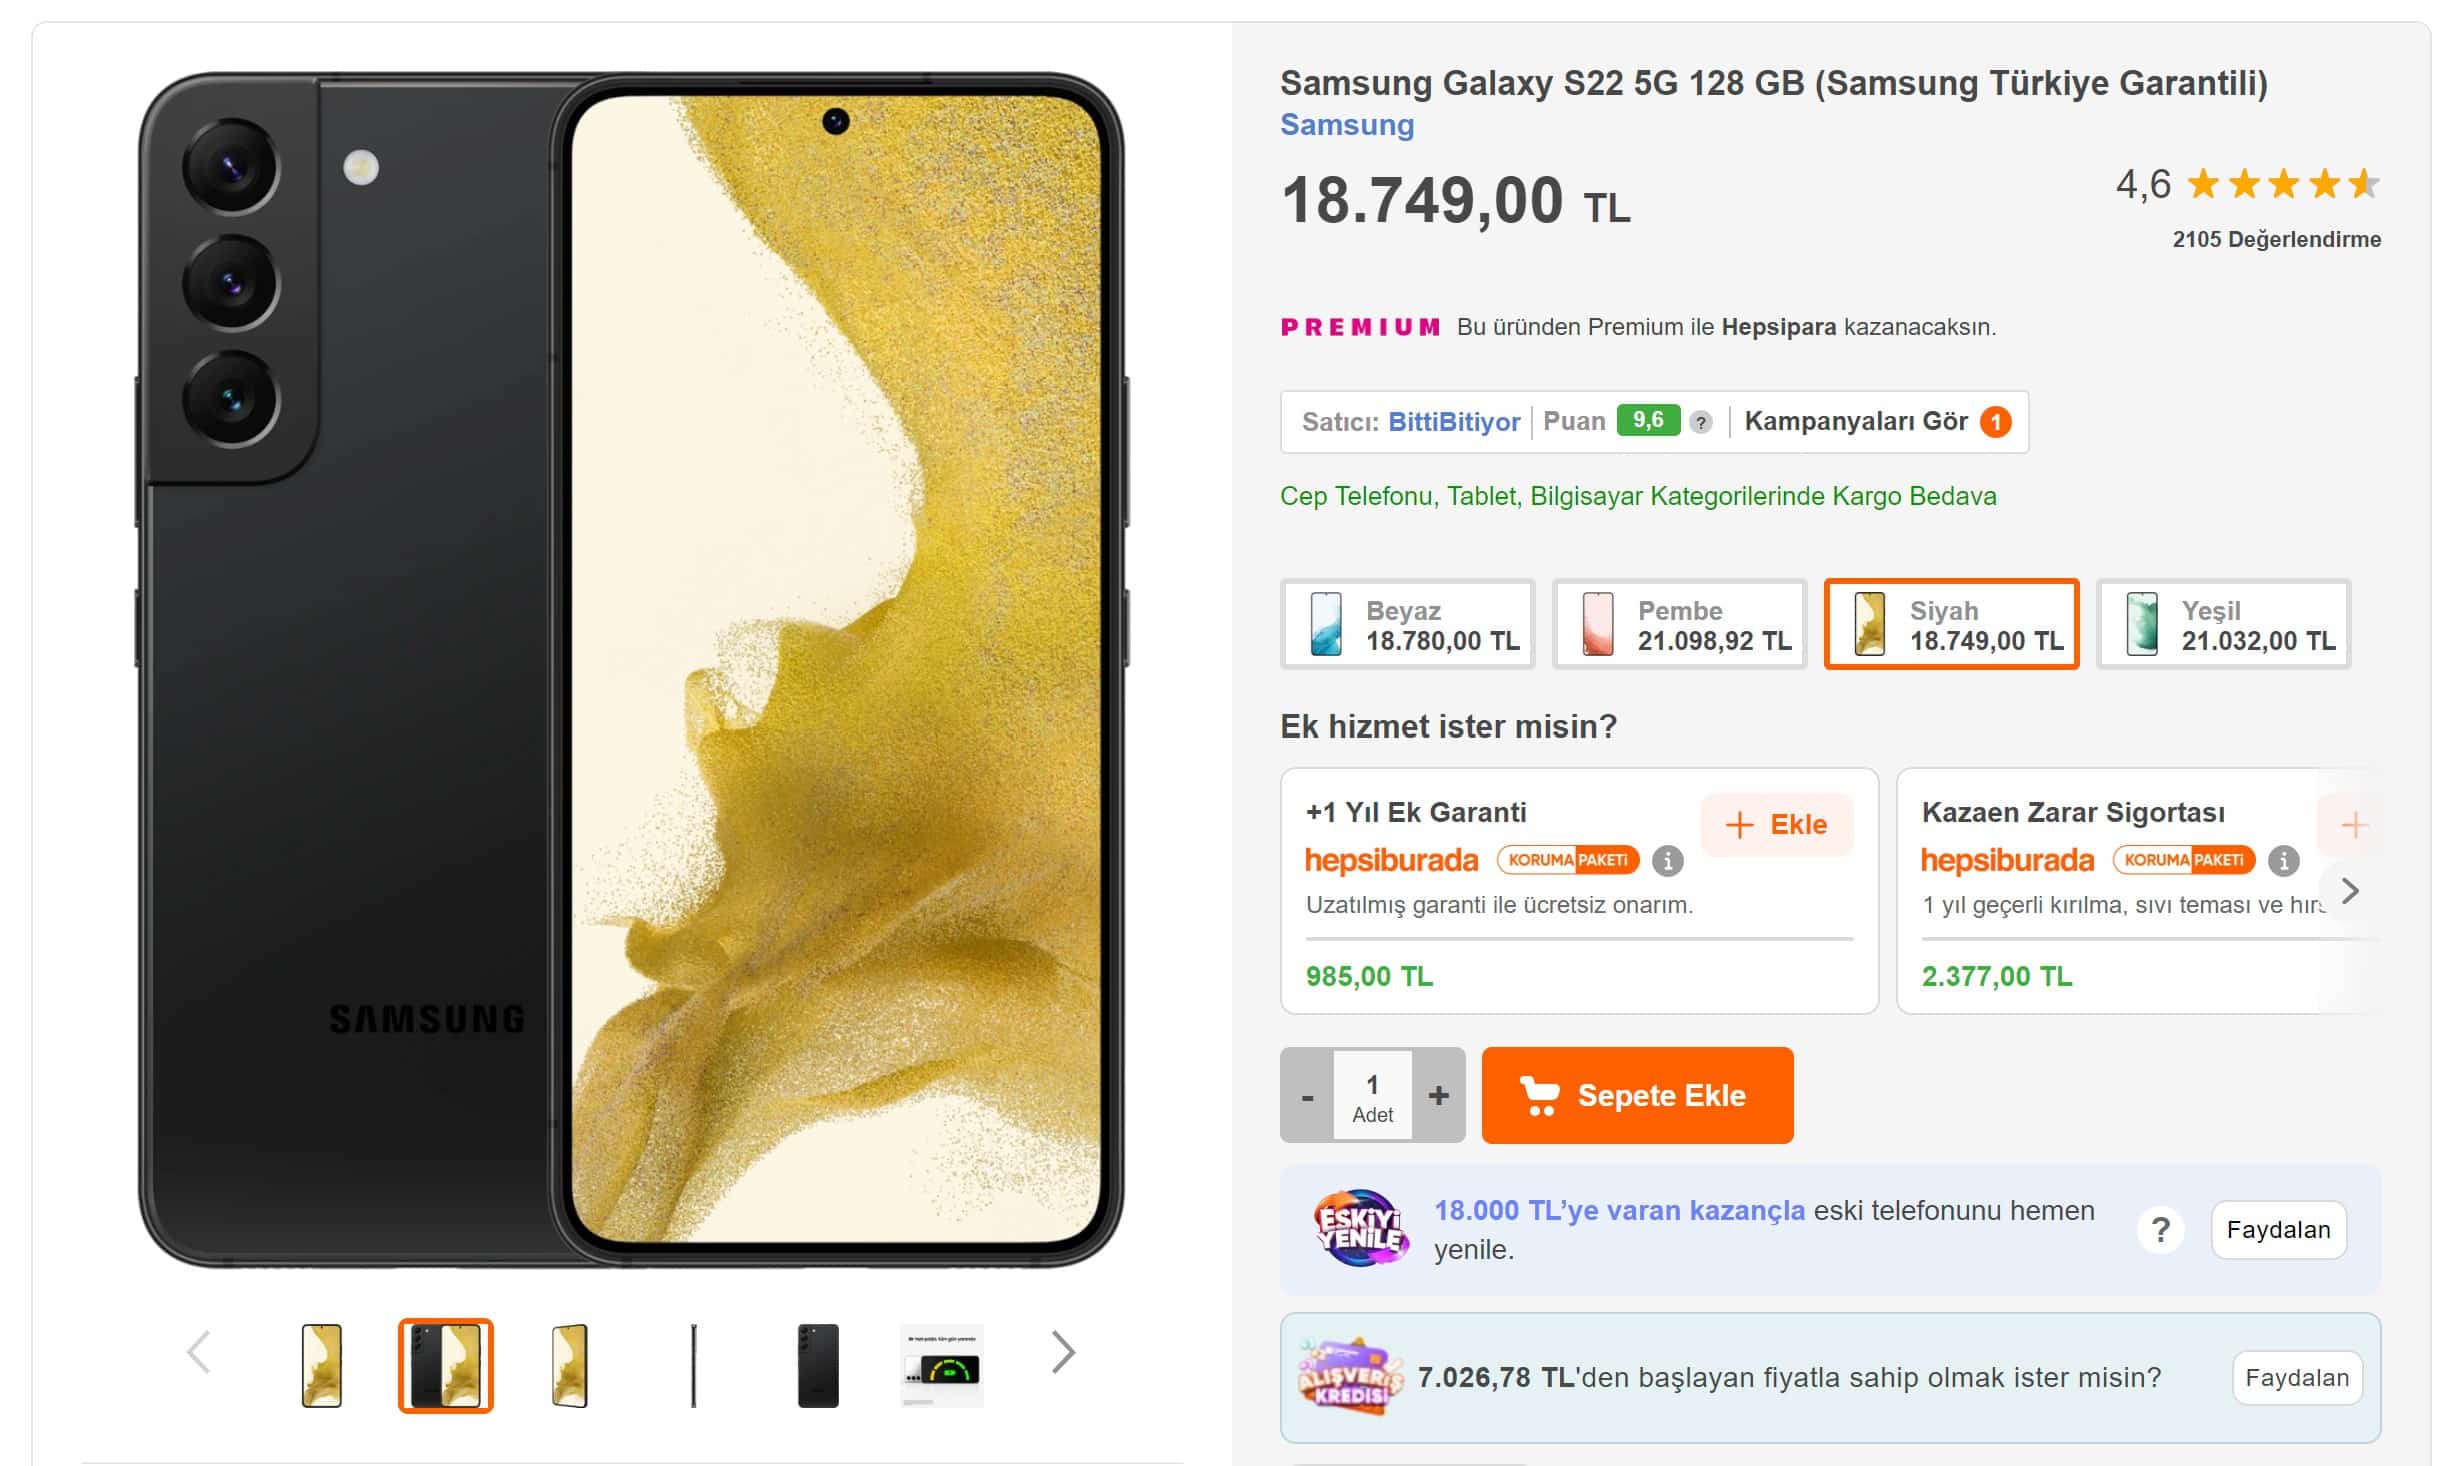Click the star rating icons

pos(2283,185)
